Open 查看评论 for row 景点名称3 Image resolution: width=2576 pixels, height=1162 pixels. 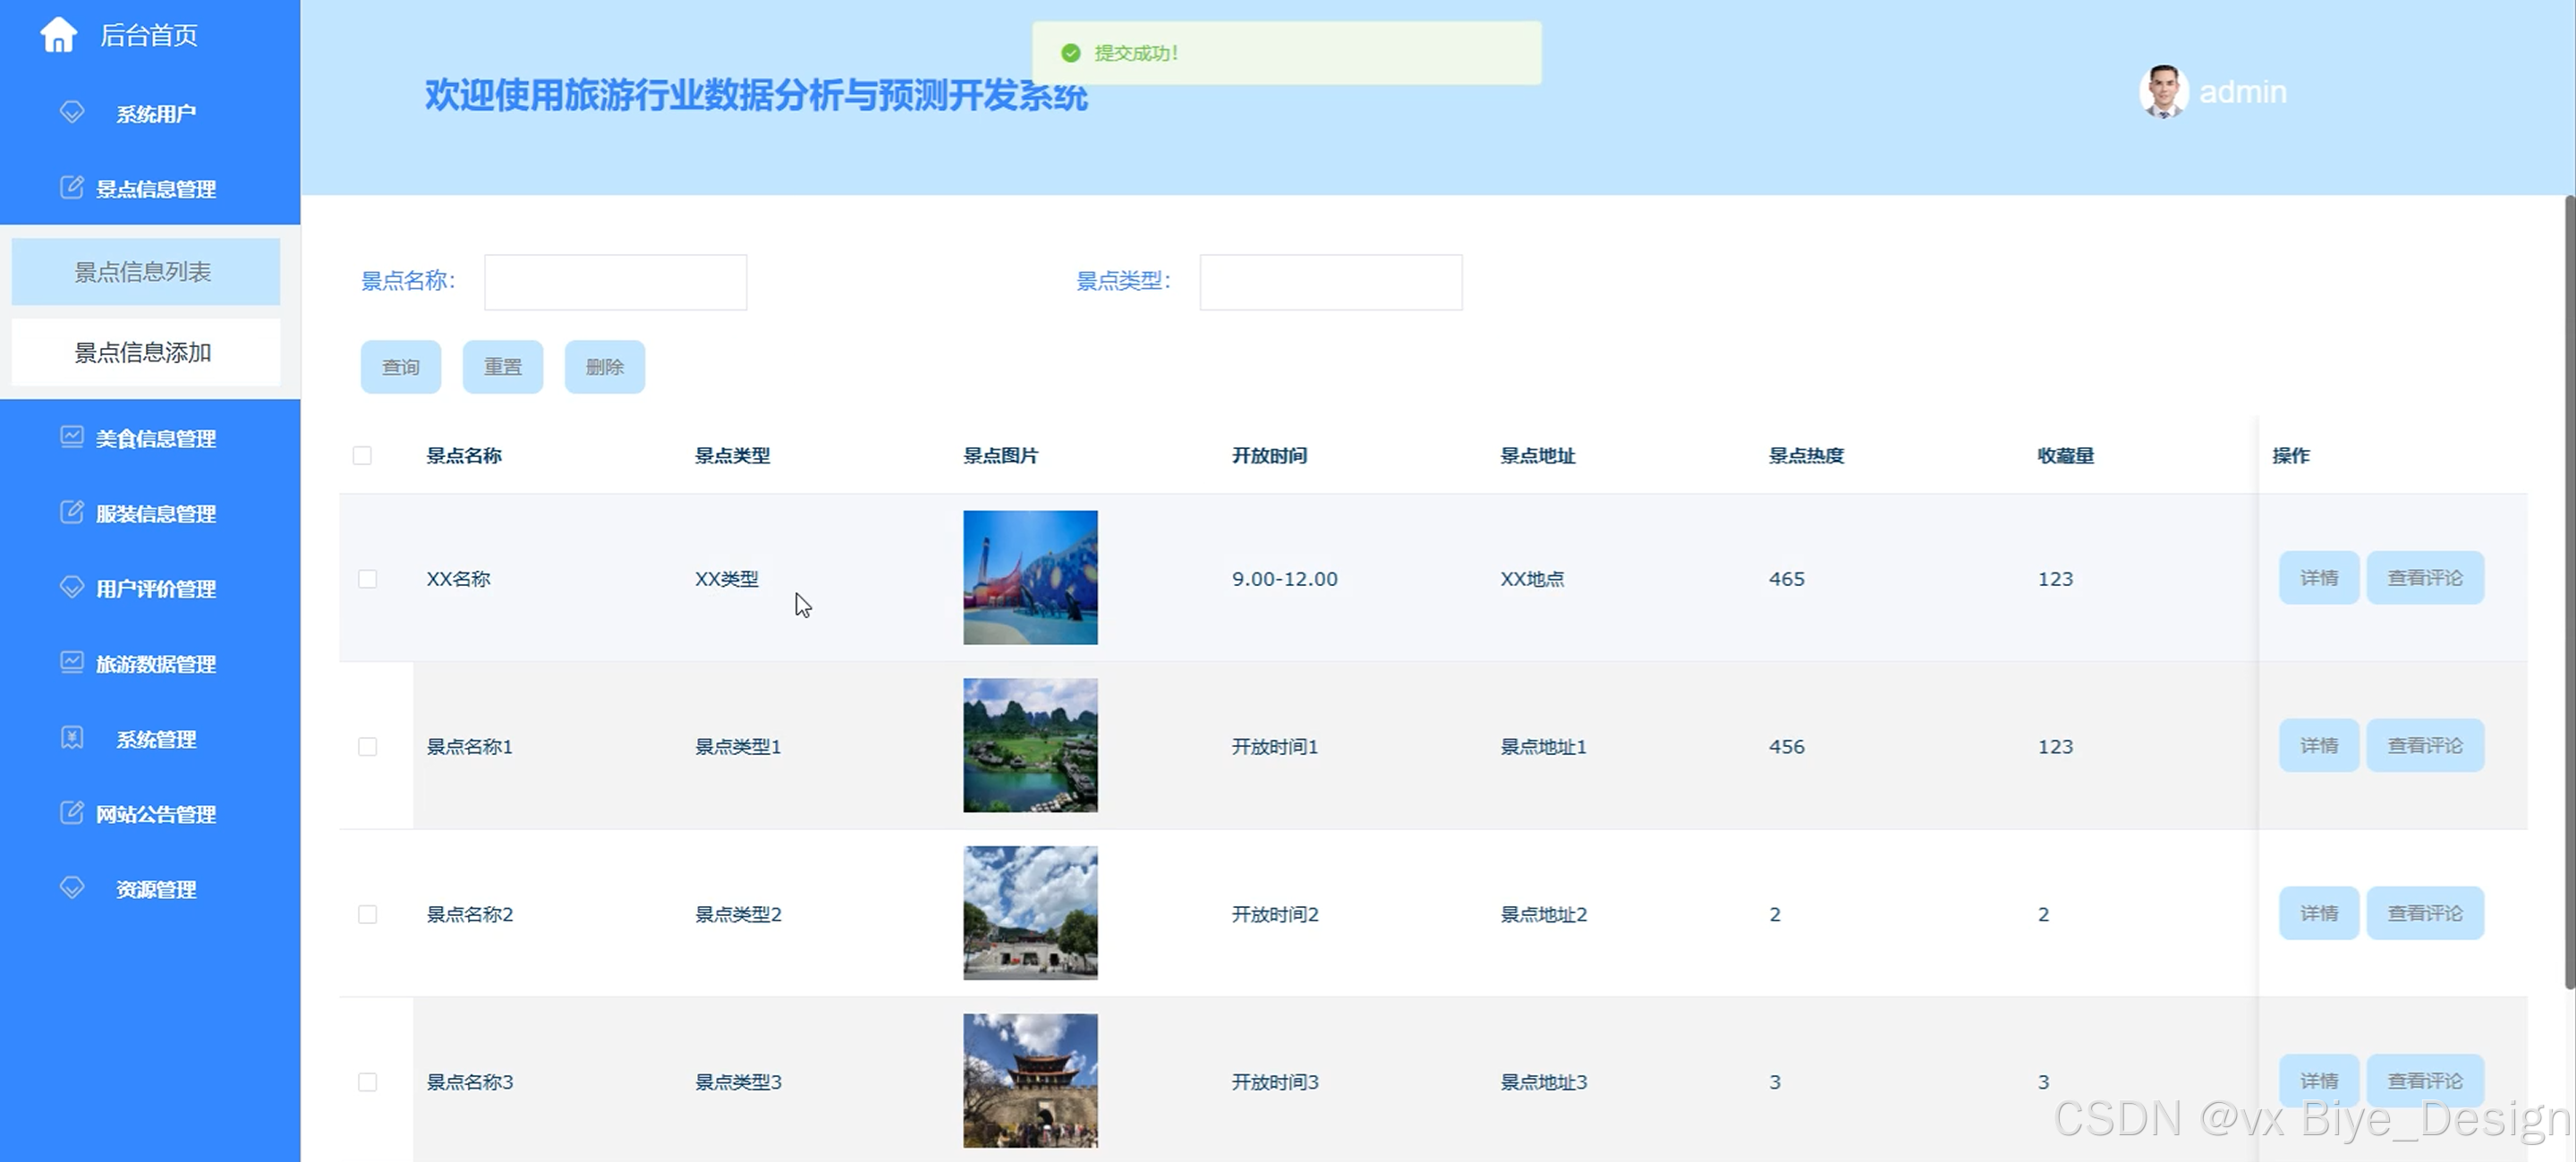(2425, 1081)
